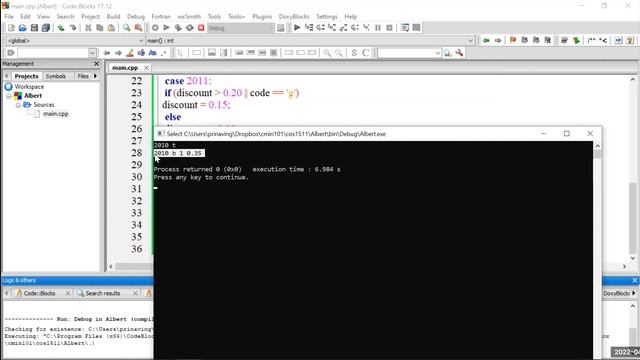Open settings wrench icon in toolbar
Screen dimensions: 640x360
click(x=459, y=53)
